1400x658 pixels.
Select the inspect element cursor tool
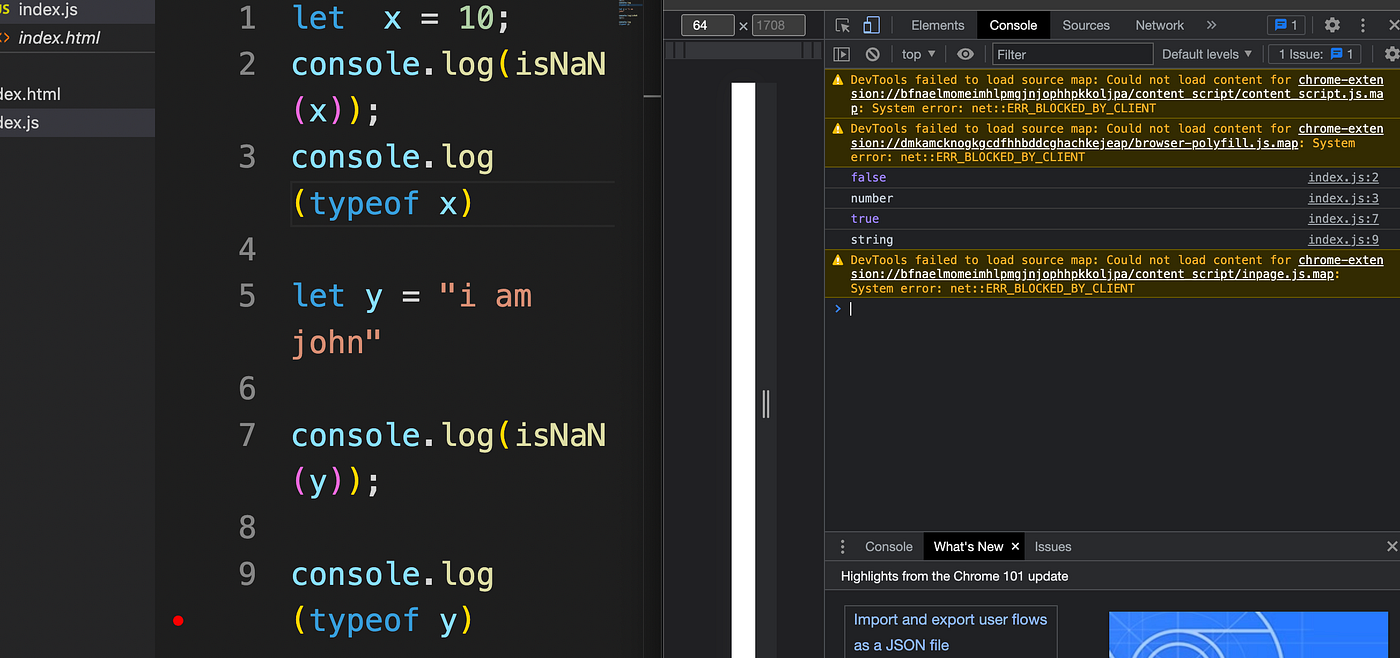pos(841,25)
